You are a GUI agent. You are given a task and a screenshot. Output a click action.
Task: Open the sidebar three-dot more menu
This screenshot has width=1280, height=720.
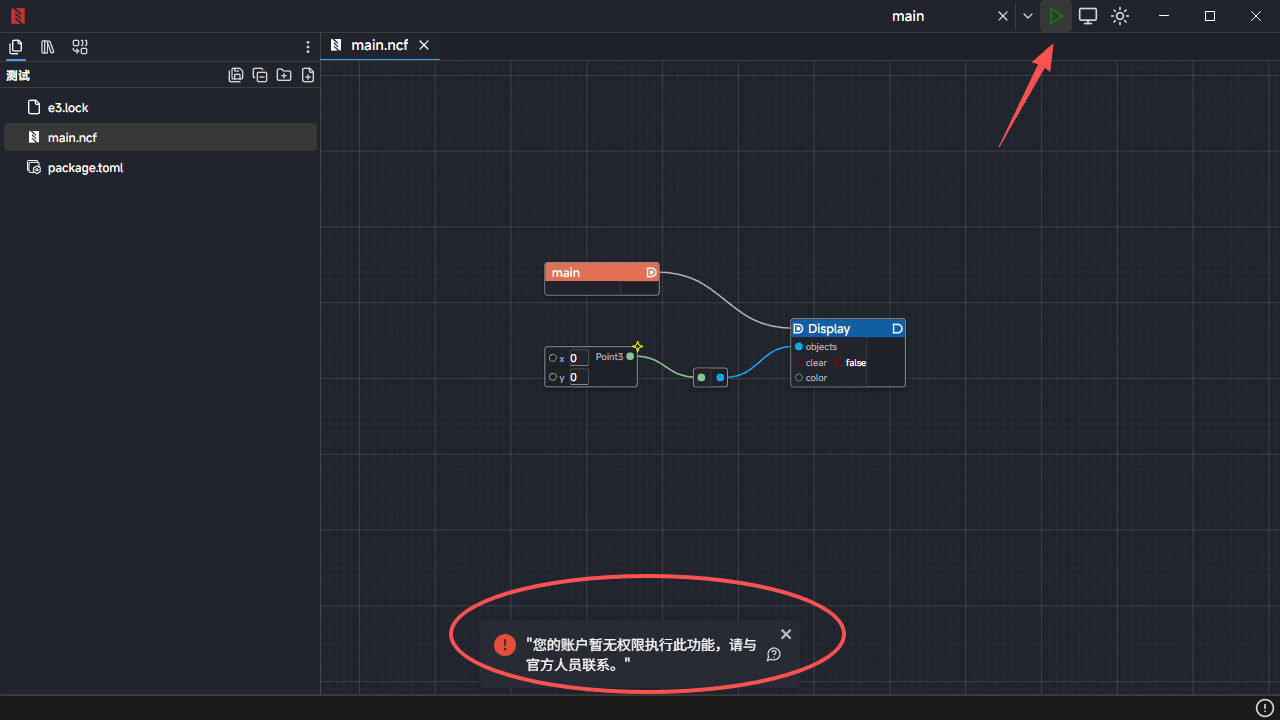pos(308,47)
